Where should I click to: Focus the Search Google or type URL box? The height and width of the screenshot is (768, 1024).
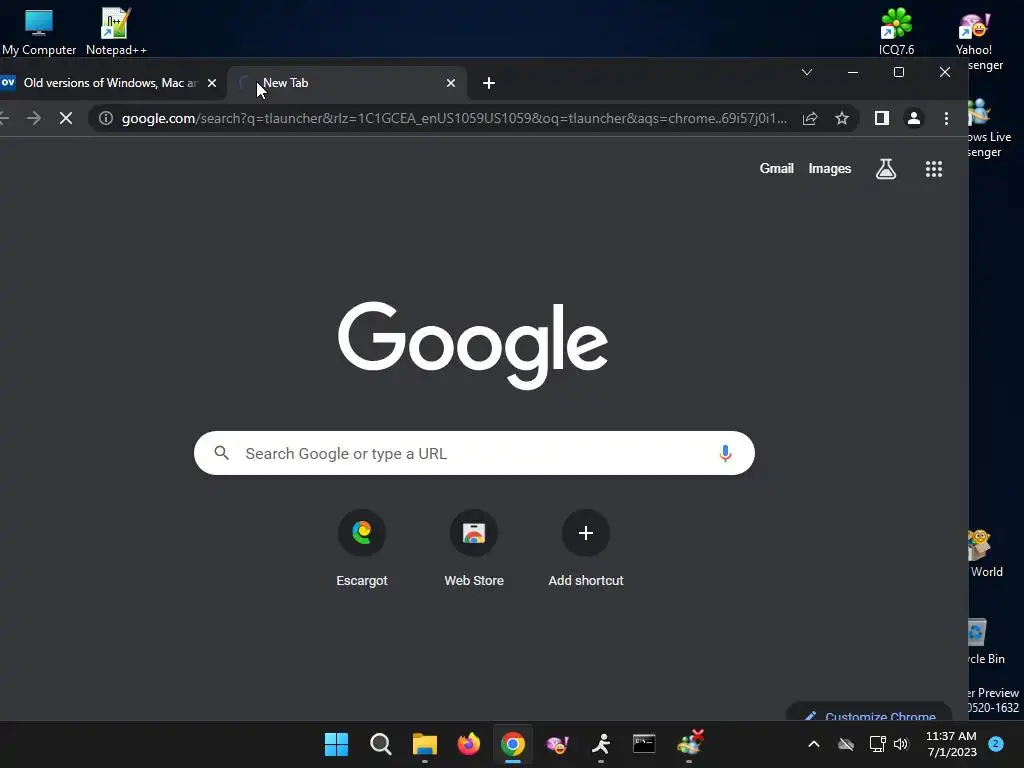click(x=474, y=453)
